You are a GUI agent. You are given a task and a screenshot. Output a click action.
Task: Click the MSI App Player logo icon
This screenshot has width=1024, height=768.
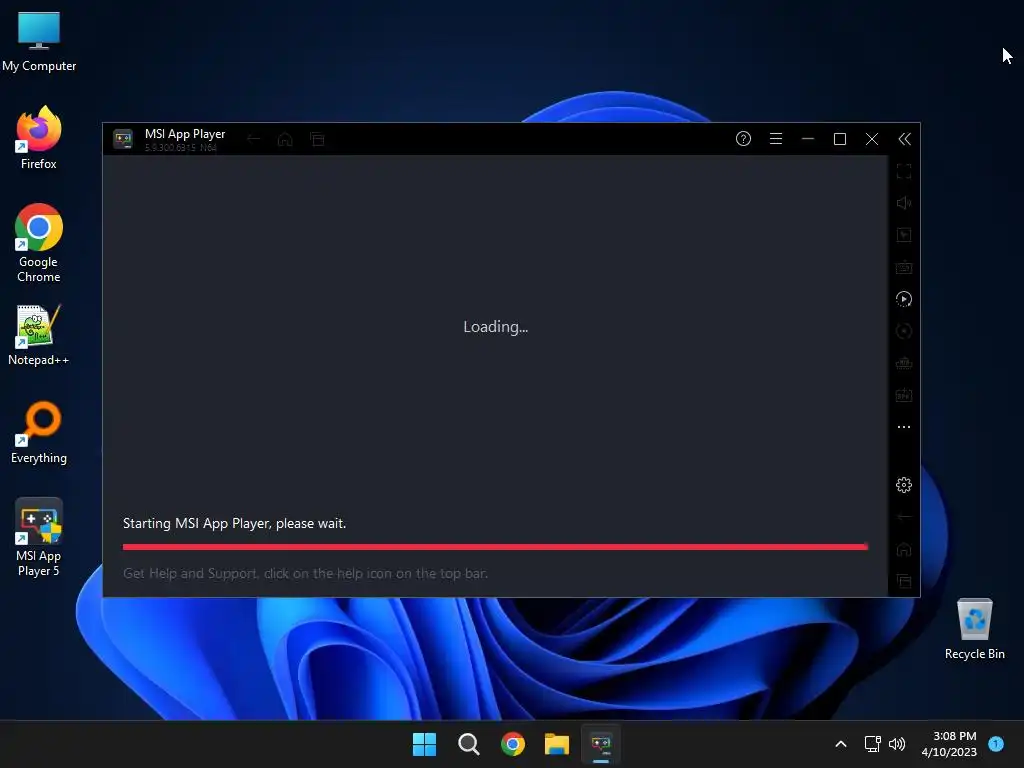123,138
